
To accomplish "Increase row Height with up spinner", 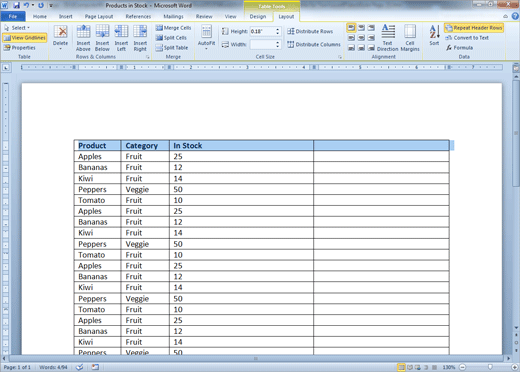I will pyautogui.click(x=278, y=29).
